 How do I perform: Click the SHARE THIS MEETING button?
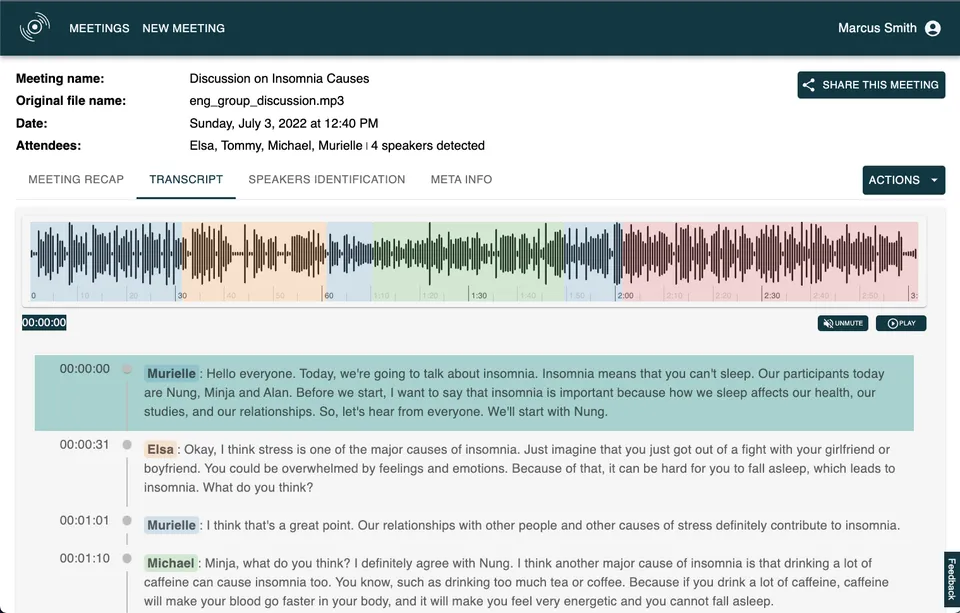point(871,85)
